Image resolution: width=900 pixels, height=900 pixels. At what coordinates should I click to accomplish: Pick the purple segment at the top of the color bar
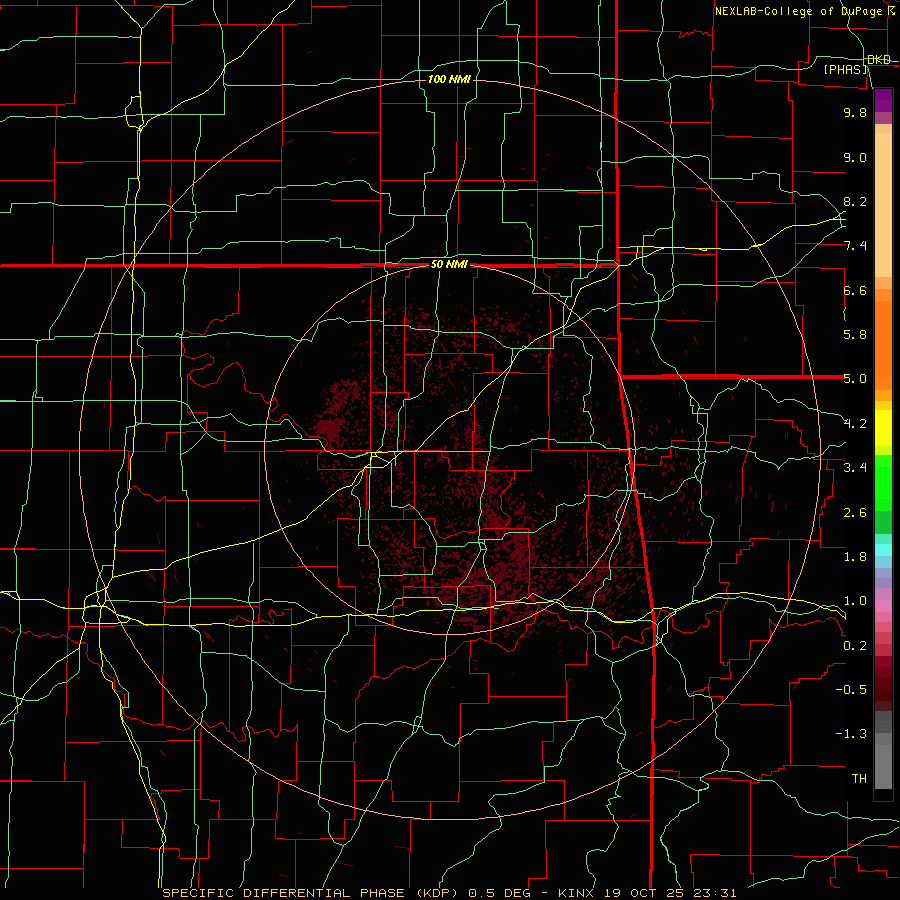click(883, 100)
